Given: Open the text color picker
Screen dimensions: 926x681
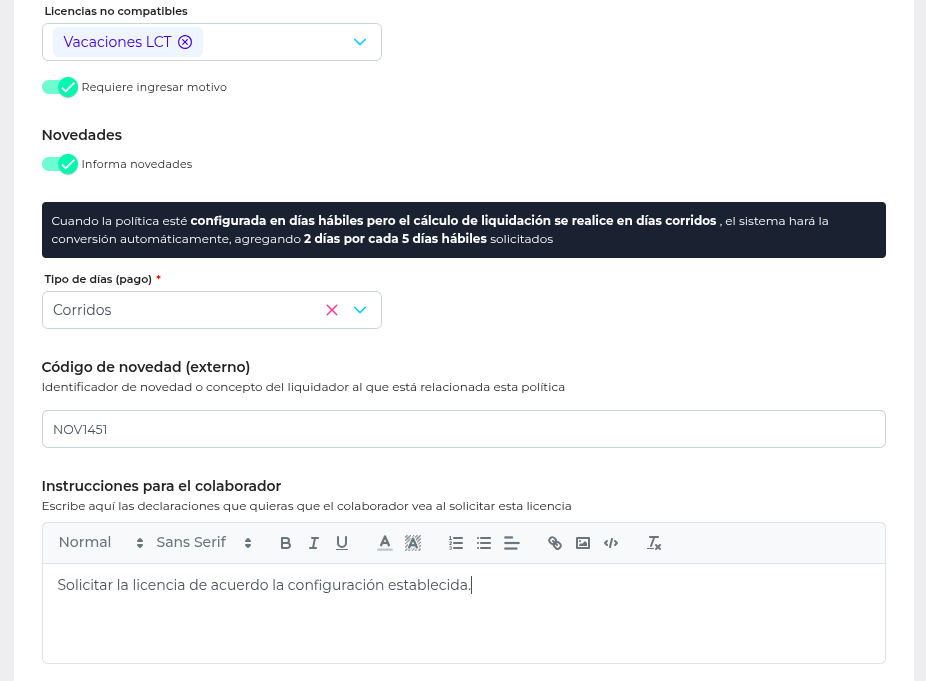Looking at the screenshot, I should coord(384,543).
